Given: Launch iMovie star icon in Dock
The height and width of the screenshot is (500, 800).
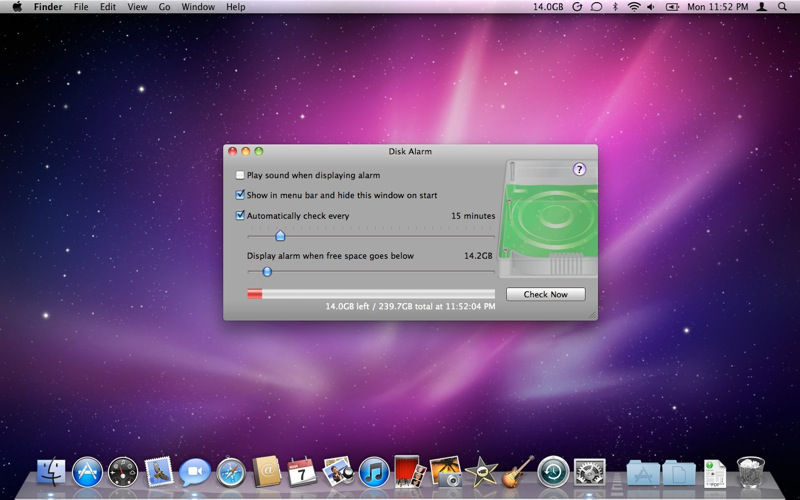Looking at the screenshot, I should [x=481, y=471].
